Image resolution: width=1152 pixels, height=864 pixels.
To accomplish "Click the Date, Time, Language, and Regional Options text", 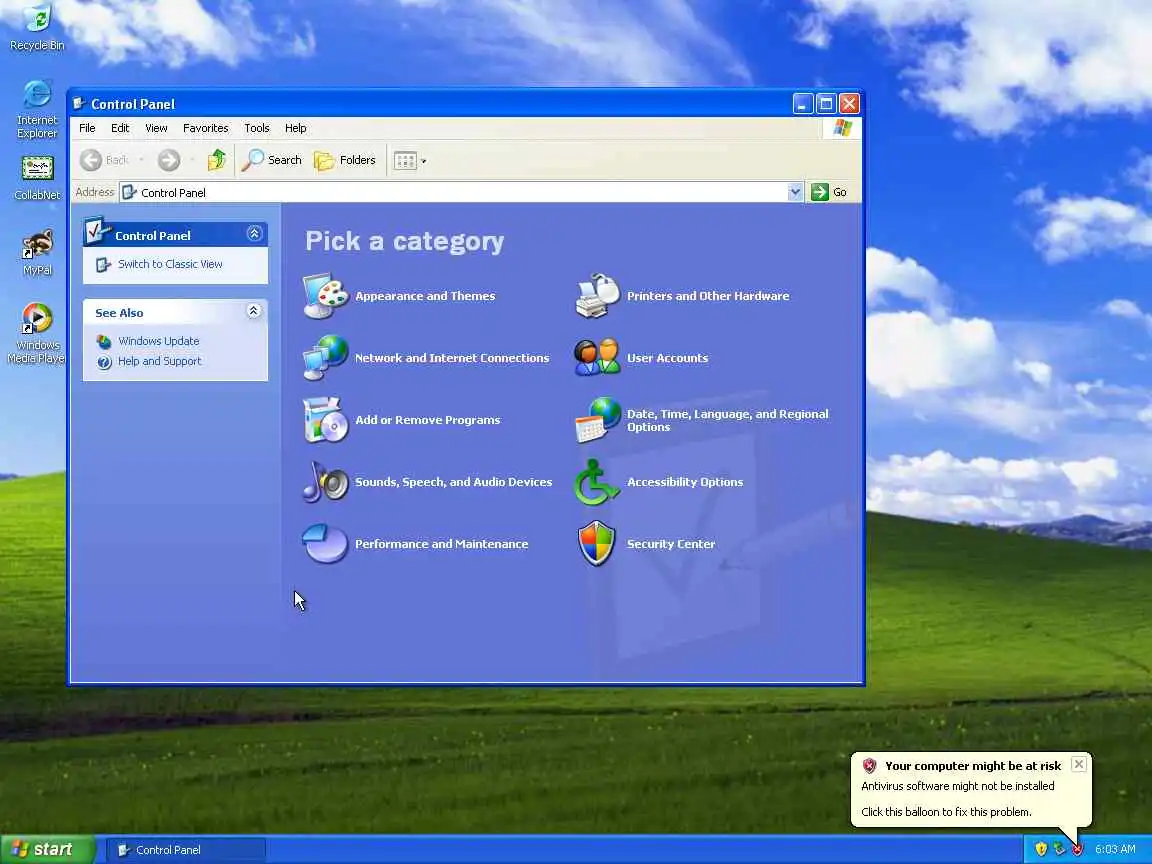I will click(x=727, y=420).
